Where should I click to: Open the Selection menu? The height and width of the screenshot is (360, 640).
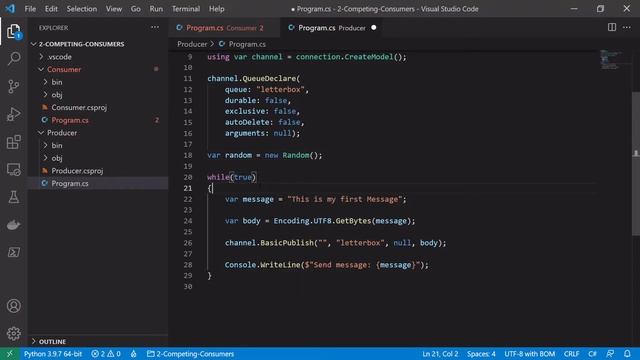pos(82,9)
